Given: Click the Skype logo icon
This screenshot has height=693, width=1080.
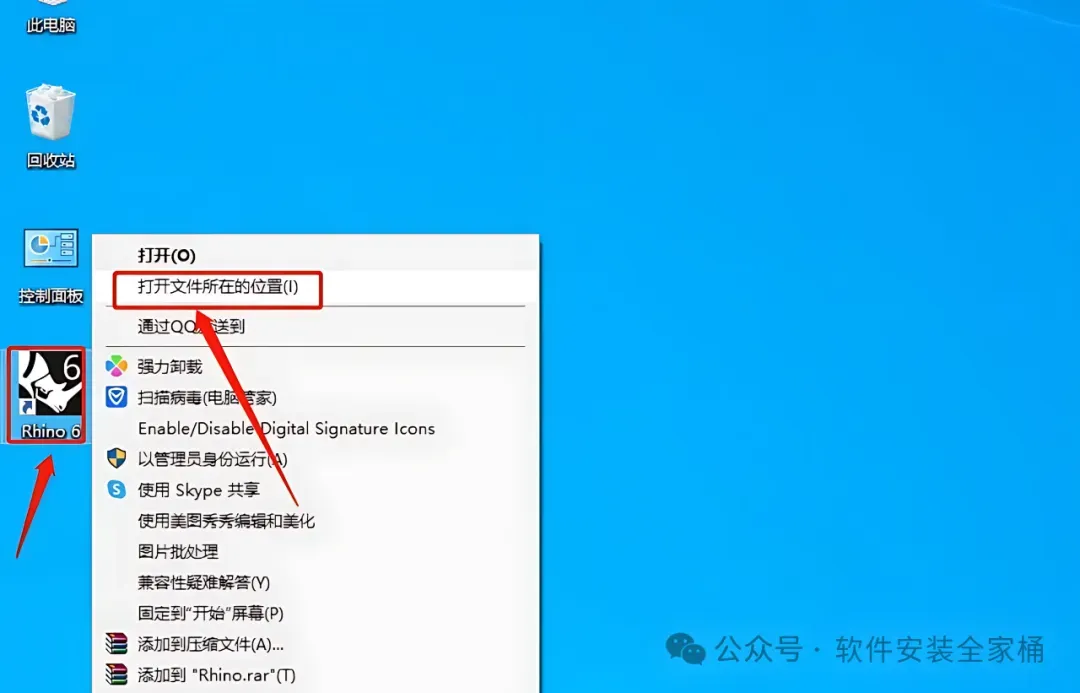Looking at the screenshot, I should (116, 489).
